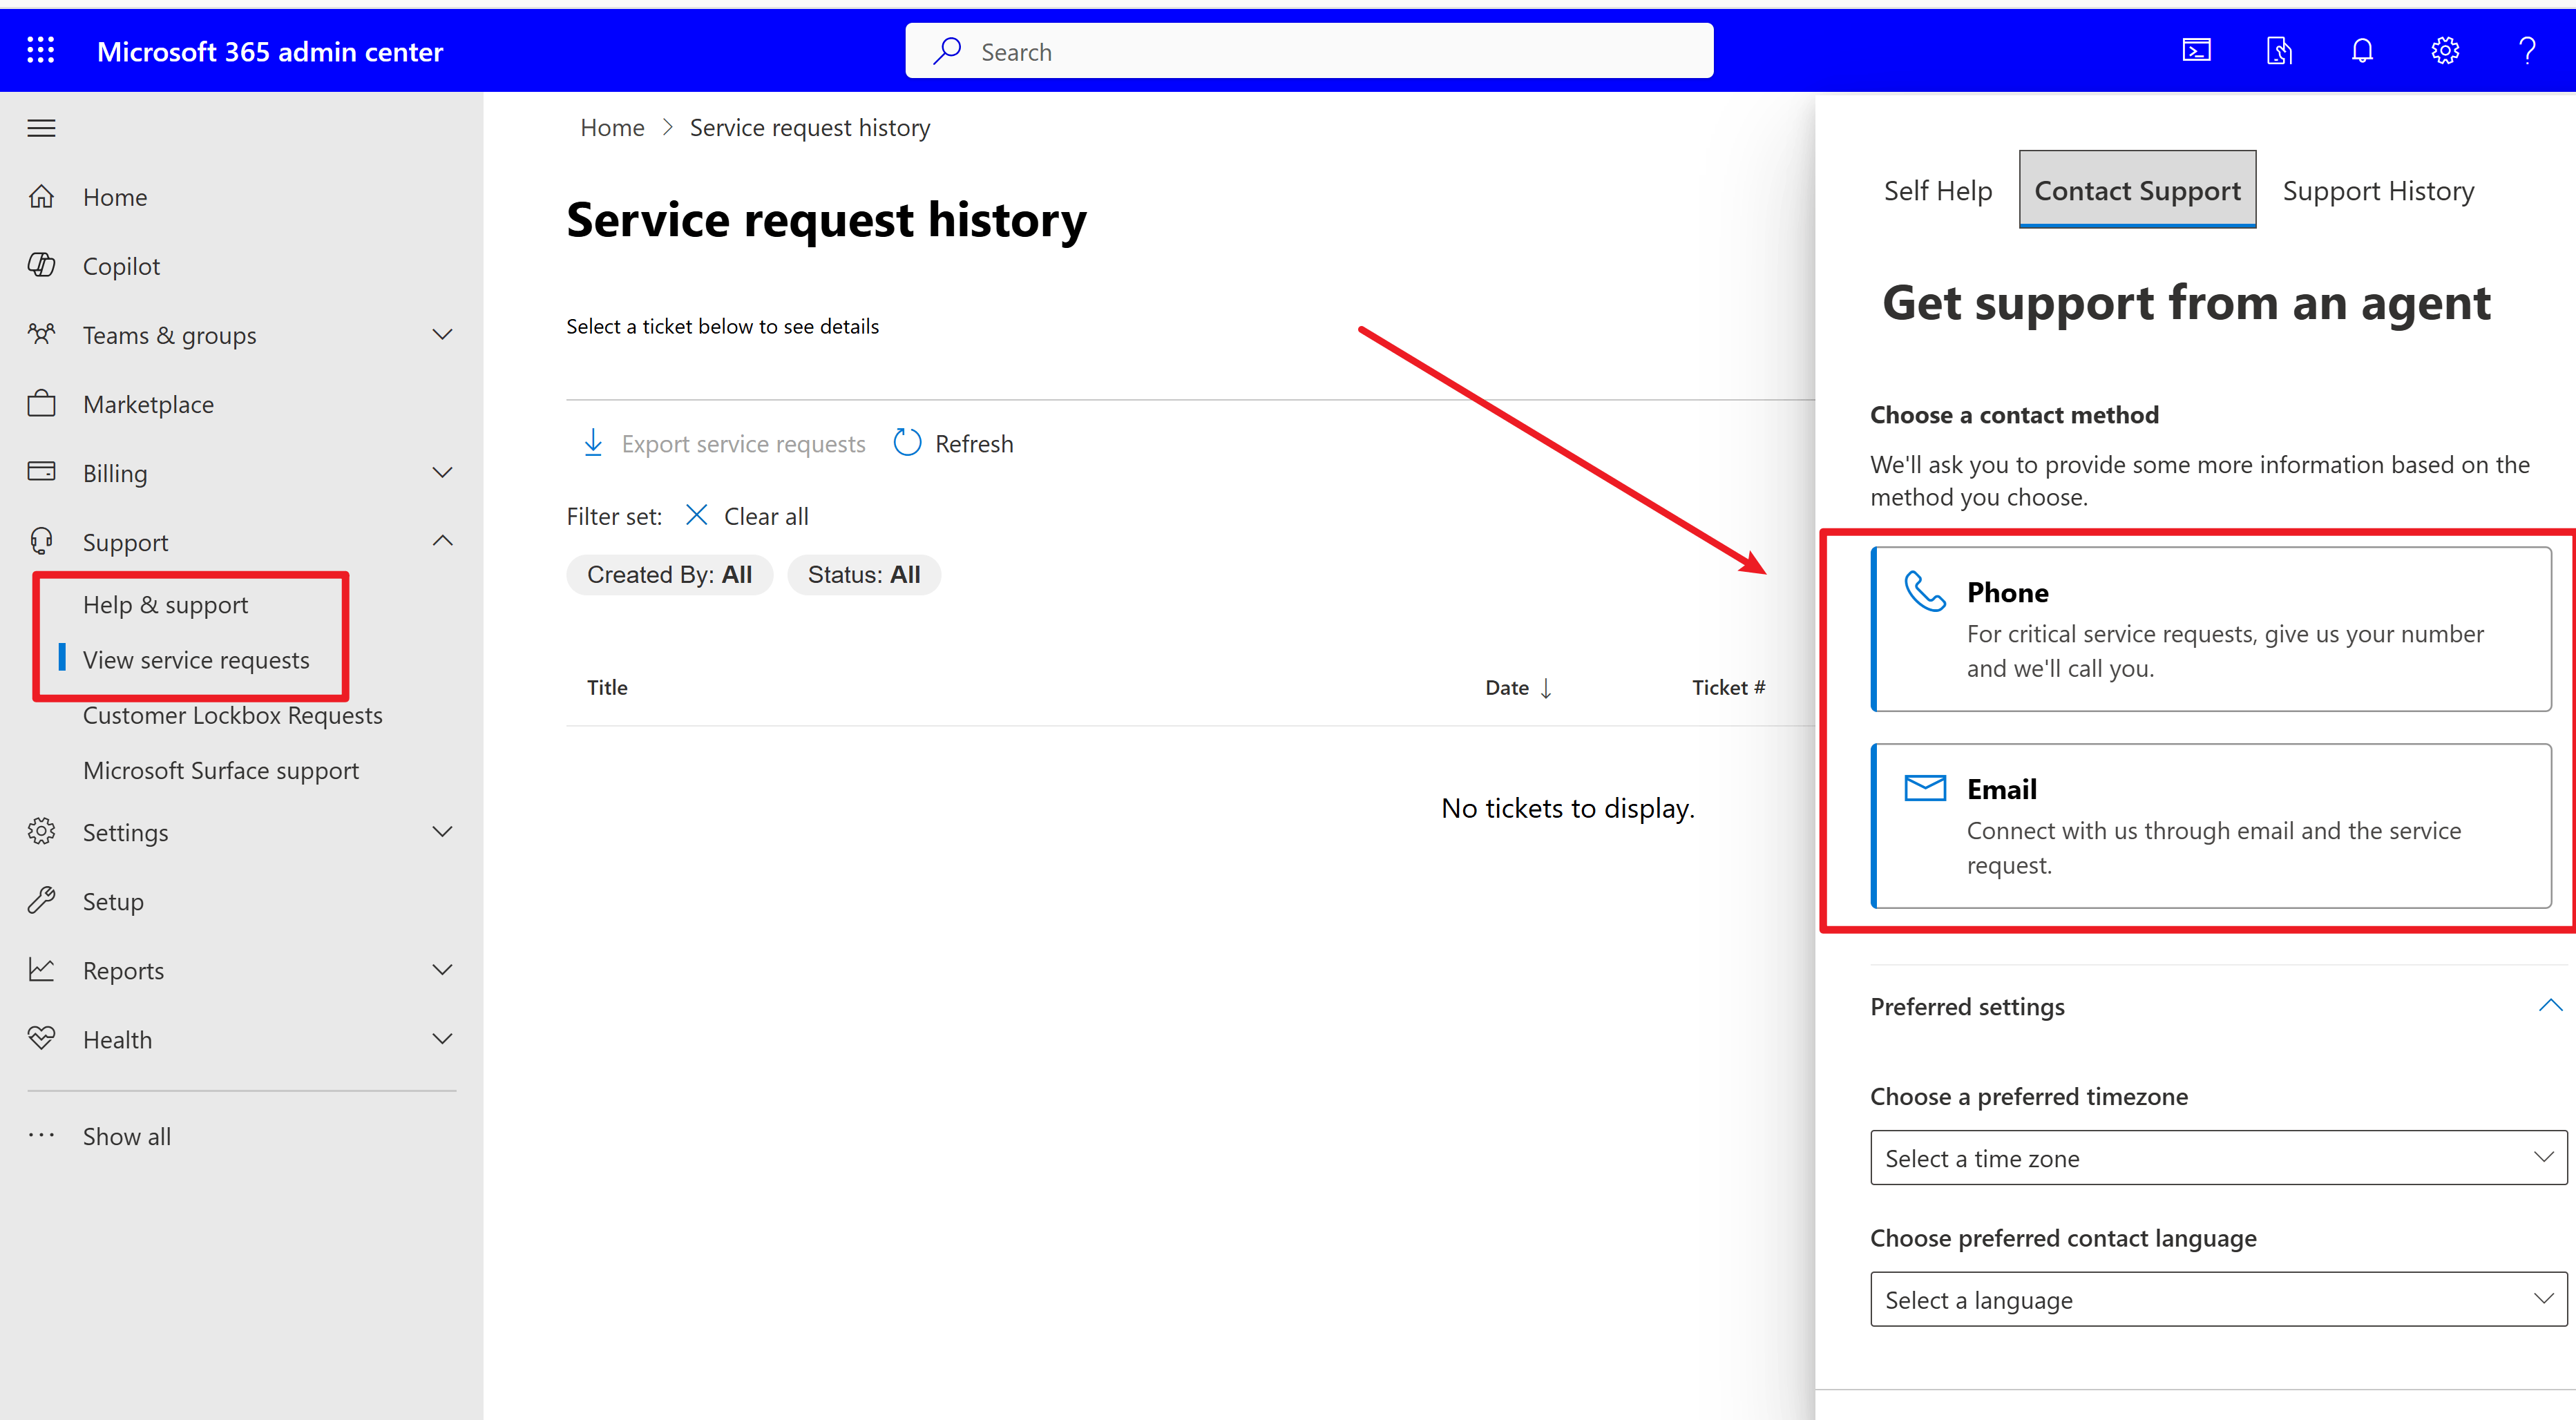Expand the Billing section chevron
The width and height of the screenshot is (2576, 1420).
point(442,472)
